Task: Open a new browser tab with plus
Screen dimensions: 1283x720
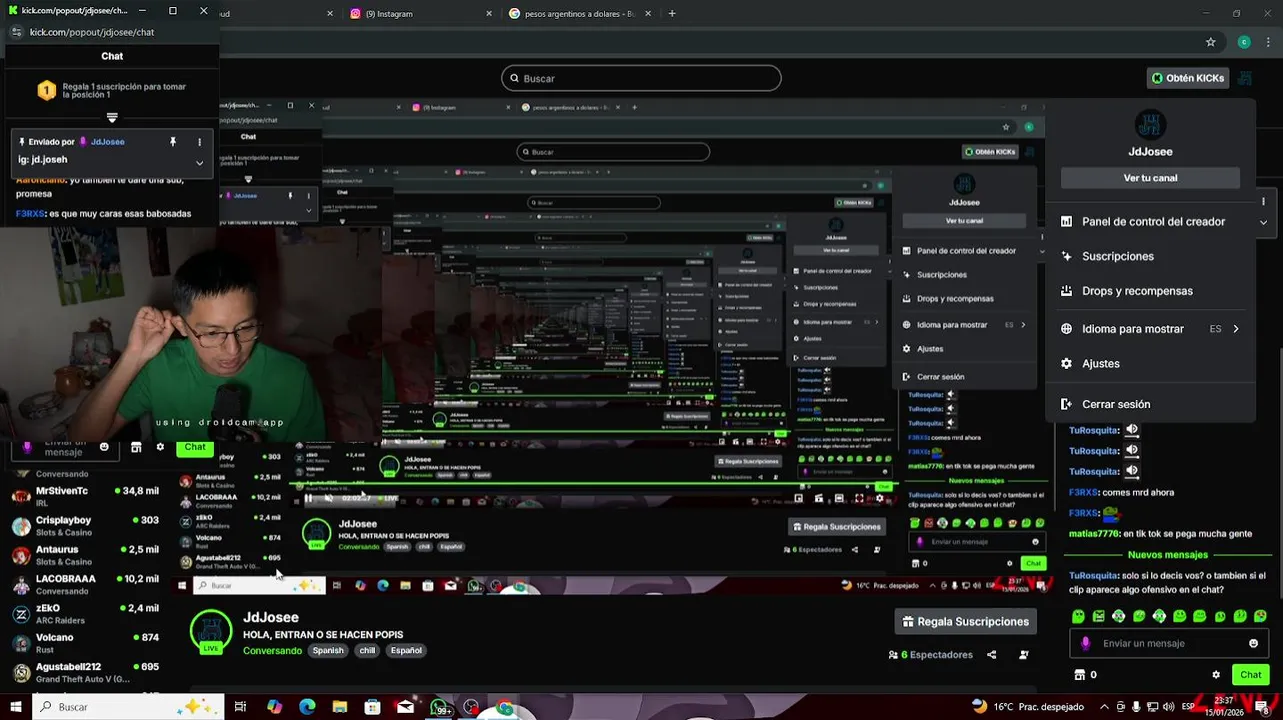Action: [672, 13]
